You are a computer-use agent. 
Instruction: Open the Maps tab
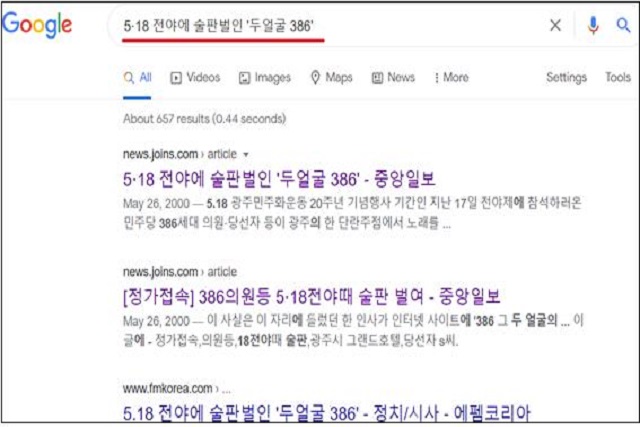[331, 77]
